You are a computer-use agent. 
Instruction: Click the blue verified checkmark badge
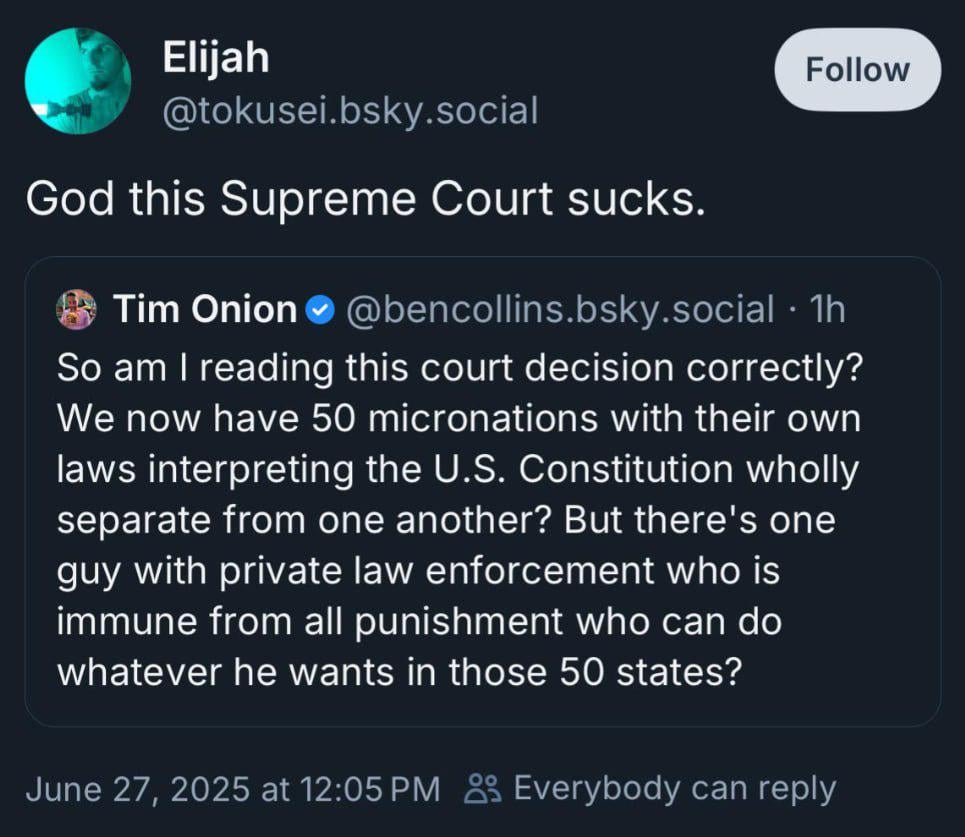(x=319, y=310)
